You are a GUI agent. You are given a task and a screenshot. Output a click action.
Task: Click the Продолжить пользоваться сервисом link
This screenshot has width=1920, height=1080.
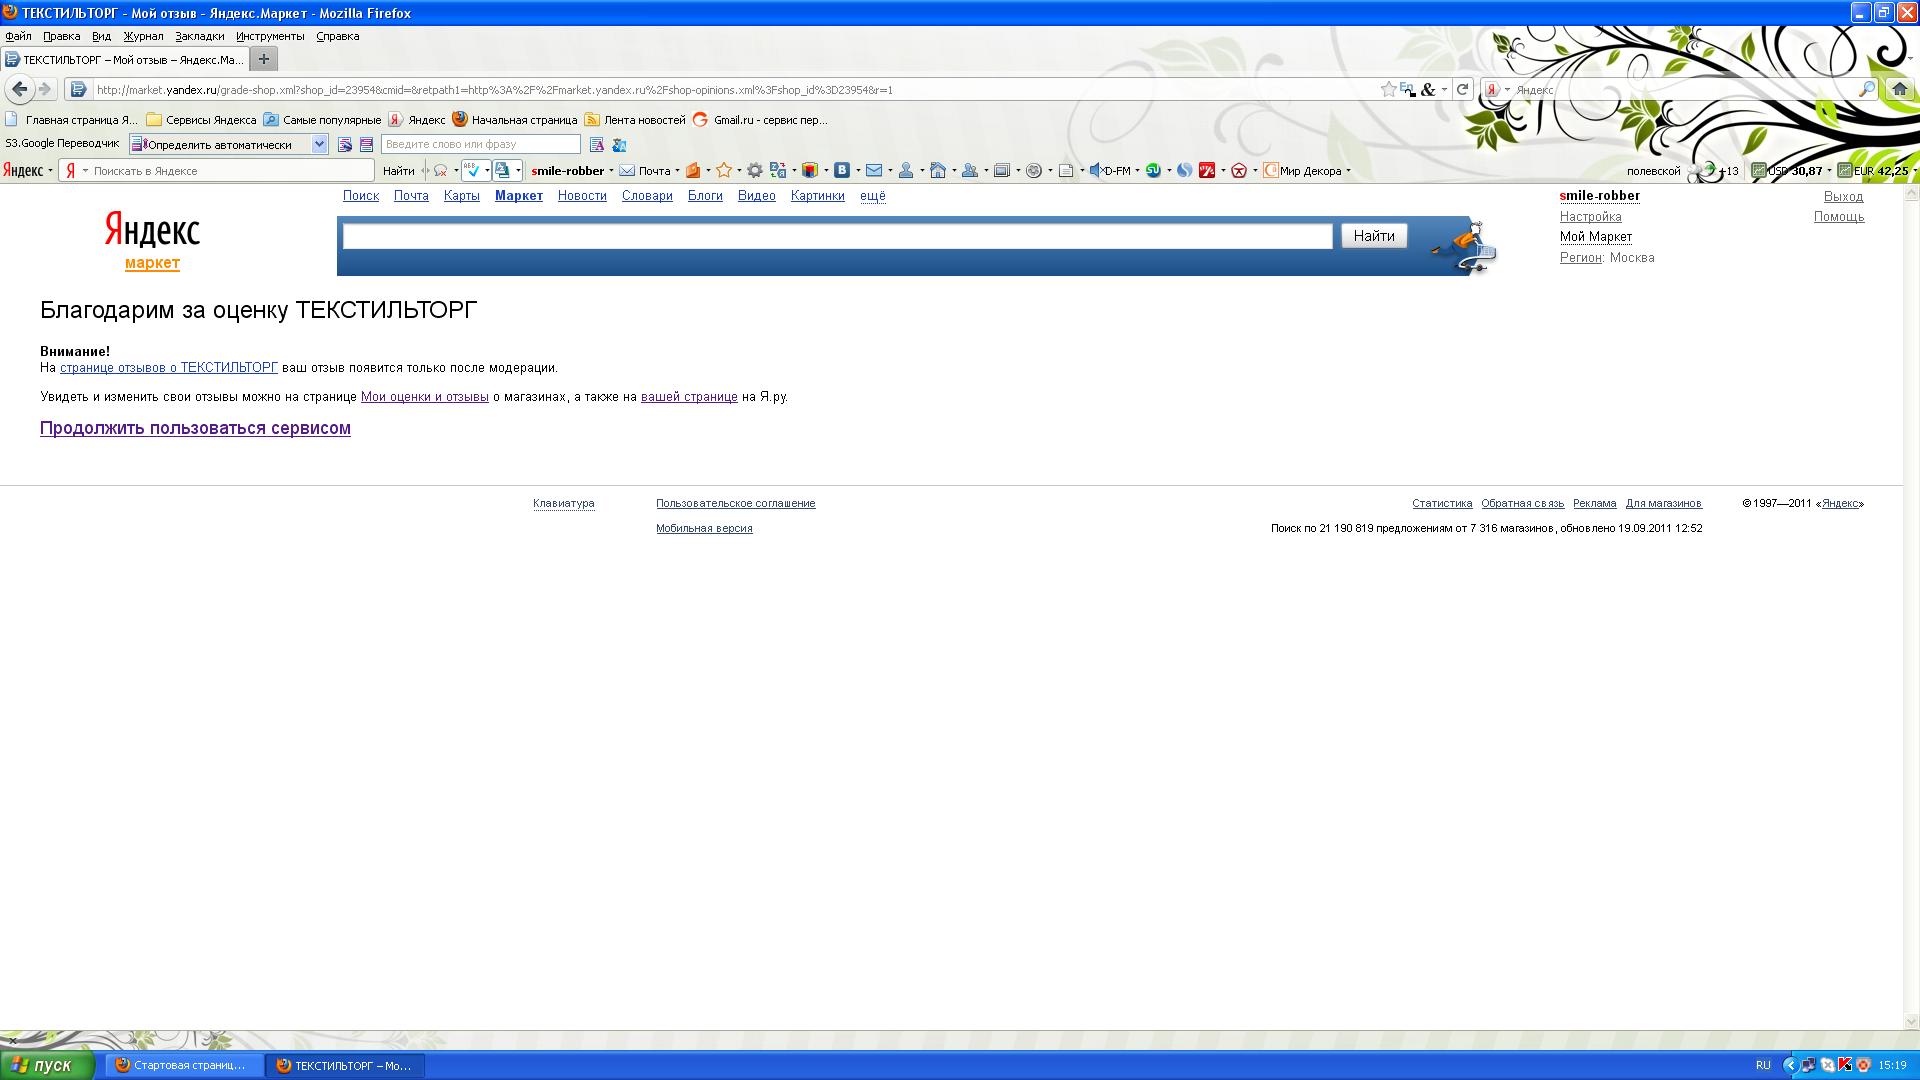coord(195,428)
